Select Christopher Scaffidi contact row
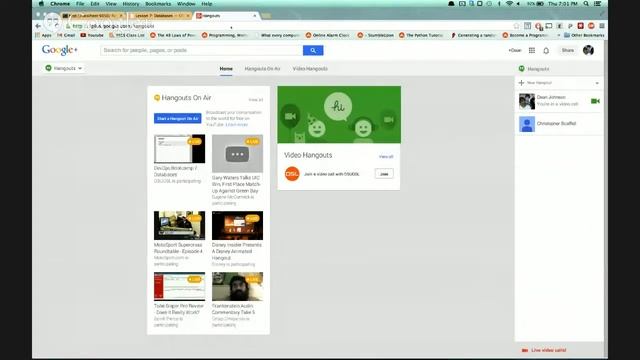The height and width of the screenshot is (360, 640). 559,124
